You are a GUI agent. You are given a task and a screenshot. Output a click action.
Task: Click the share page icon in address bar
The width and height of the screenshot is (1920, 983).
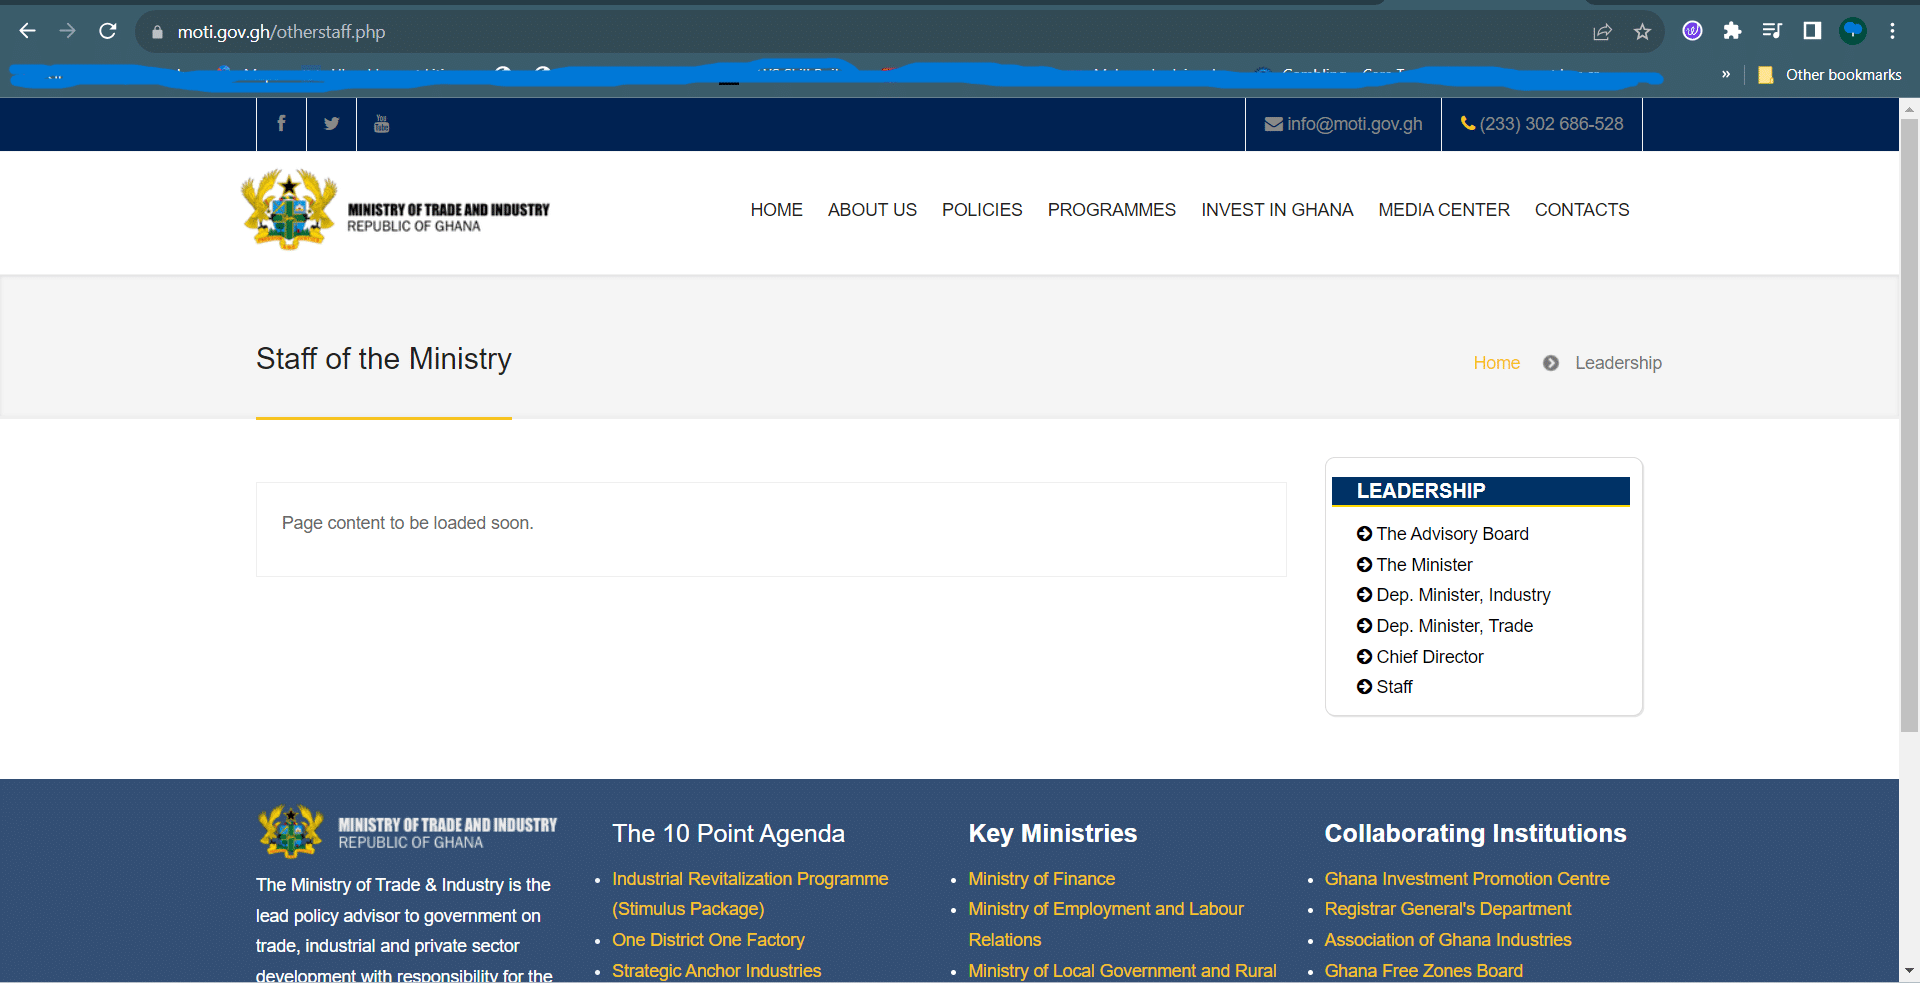coord(1602,32)
